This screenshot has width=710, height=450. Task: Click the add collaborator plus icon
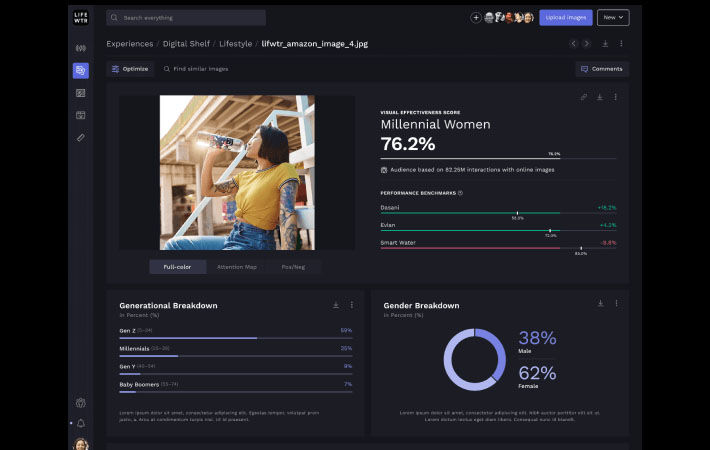475,18
